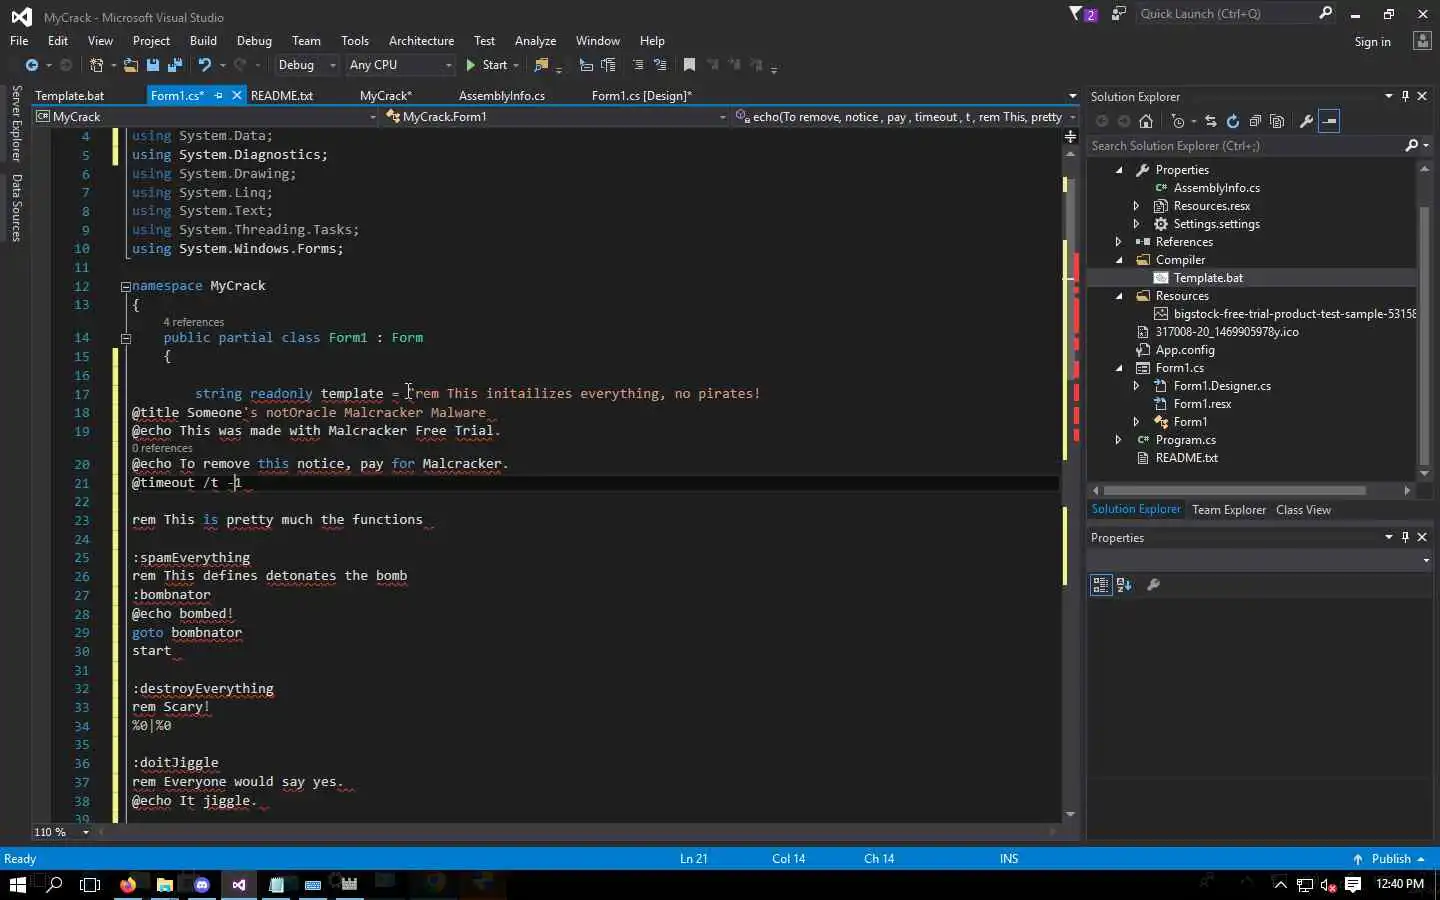Open the Server Explorer side tab
The height and width of the screenshot is (900, 1440).
click(x=16, y=124)
